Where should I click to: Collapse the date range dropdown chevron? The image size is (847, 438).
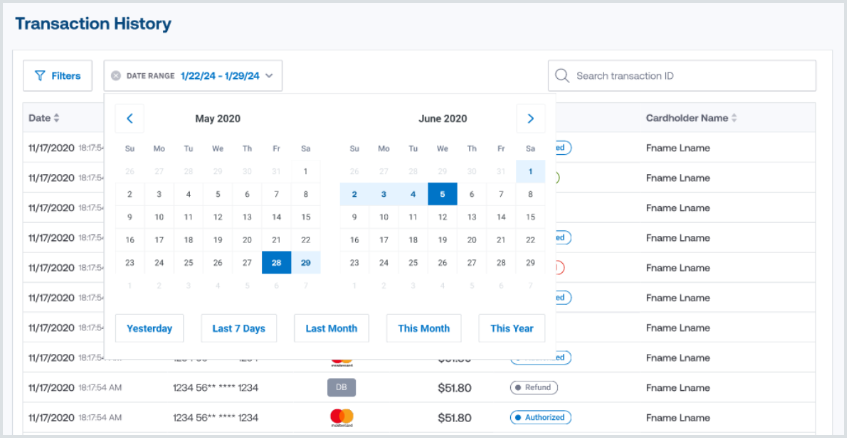[273, 76]
